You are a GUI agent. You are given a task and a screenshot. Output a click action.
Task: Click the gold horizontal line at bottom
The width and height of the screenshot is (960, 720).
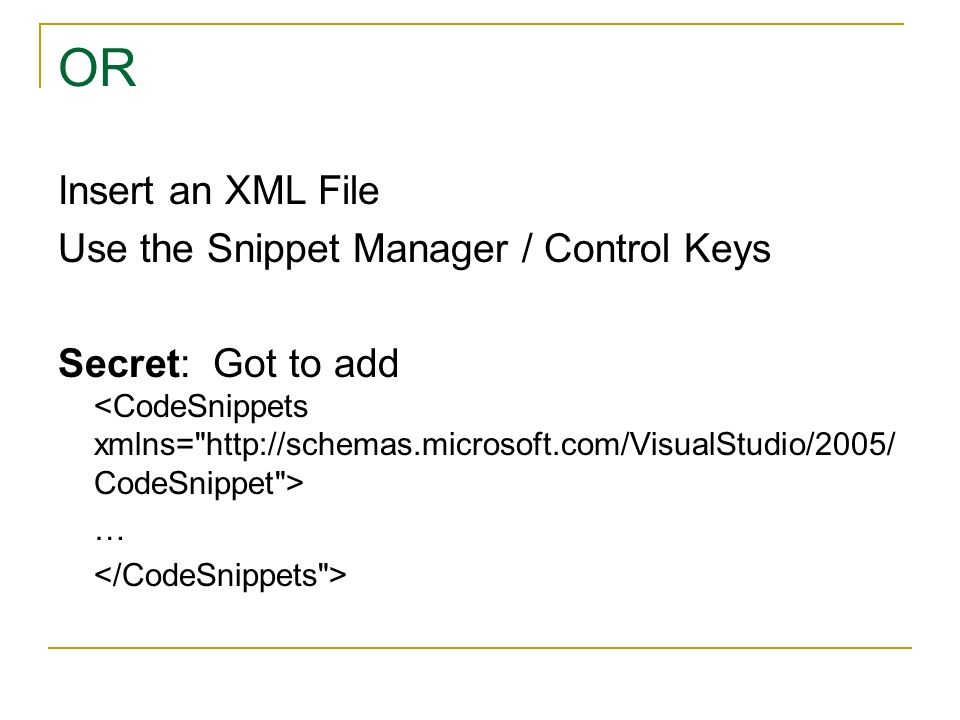pos(479,647)
